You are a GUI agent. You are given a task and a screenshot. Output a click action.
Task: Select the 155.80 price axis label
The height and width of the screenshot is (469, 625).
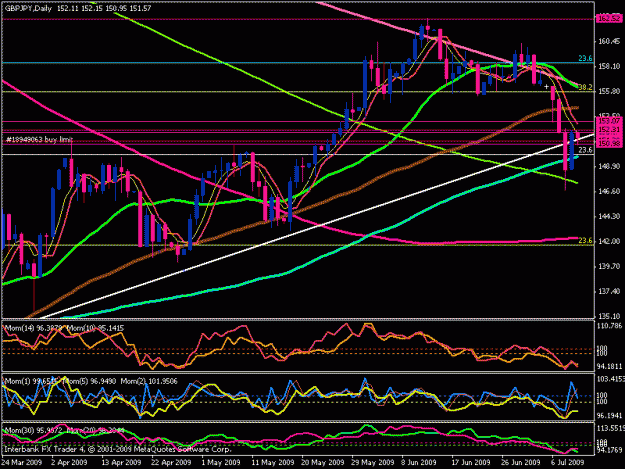click(609, 91)
